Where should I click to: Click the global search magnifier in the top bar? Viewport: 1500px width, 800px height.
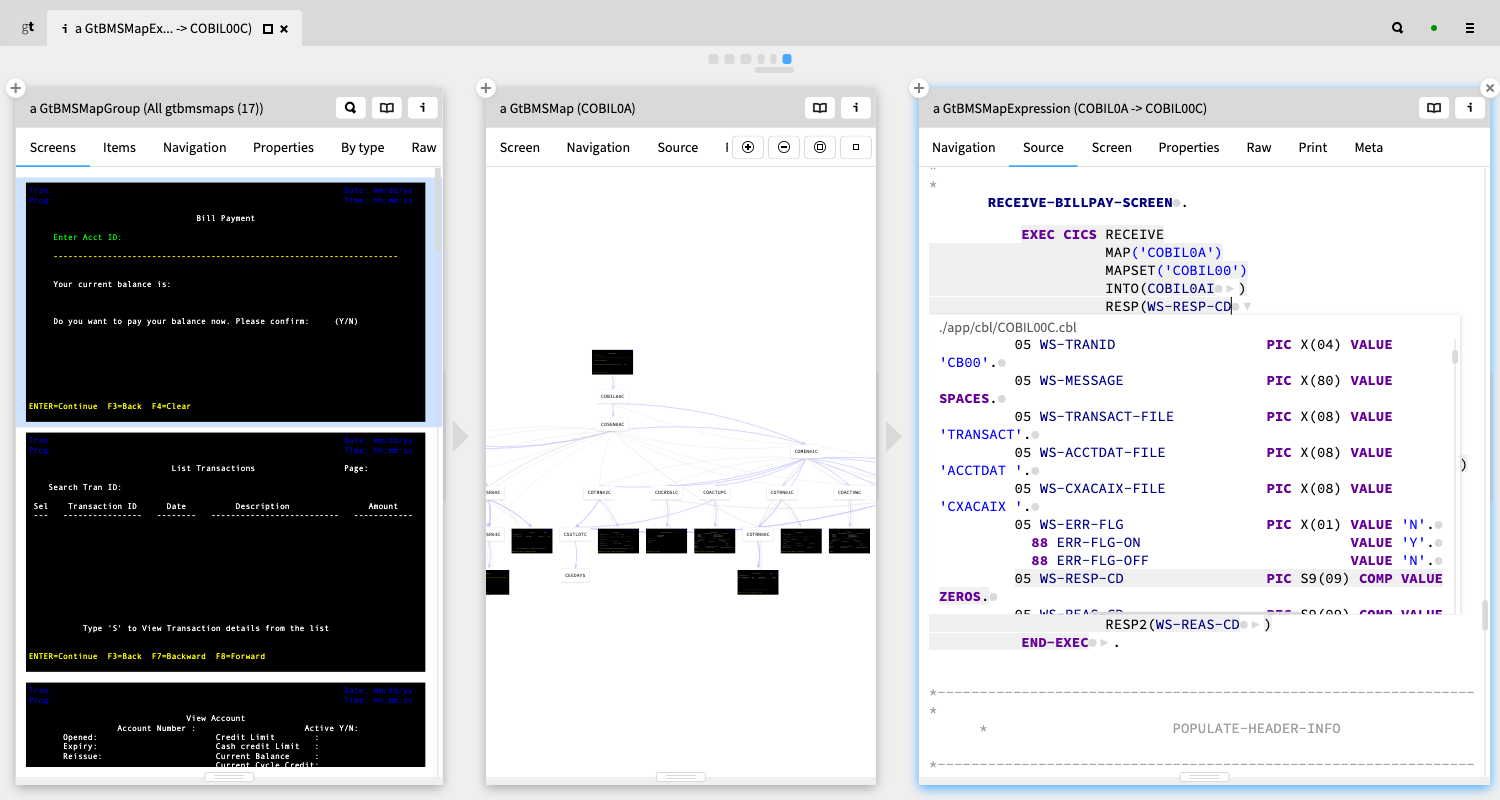coord(1398,28)
